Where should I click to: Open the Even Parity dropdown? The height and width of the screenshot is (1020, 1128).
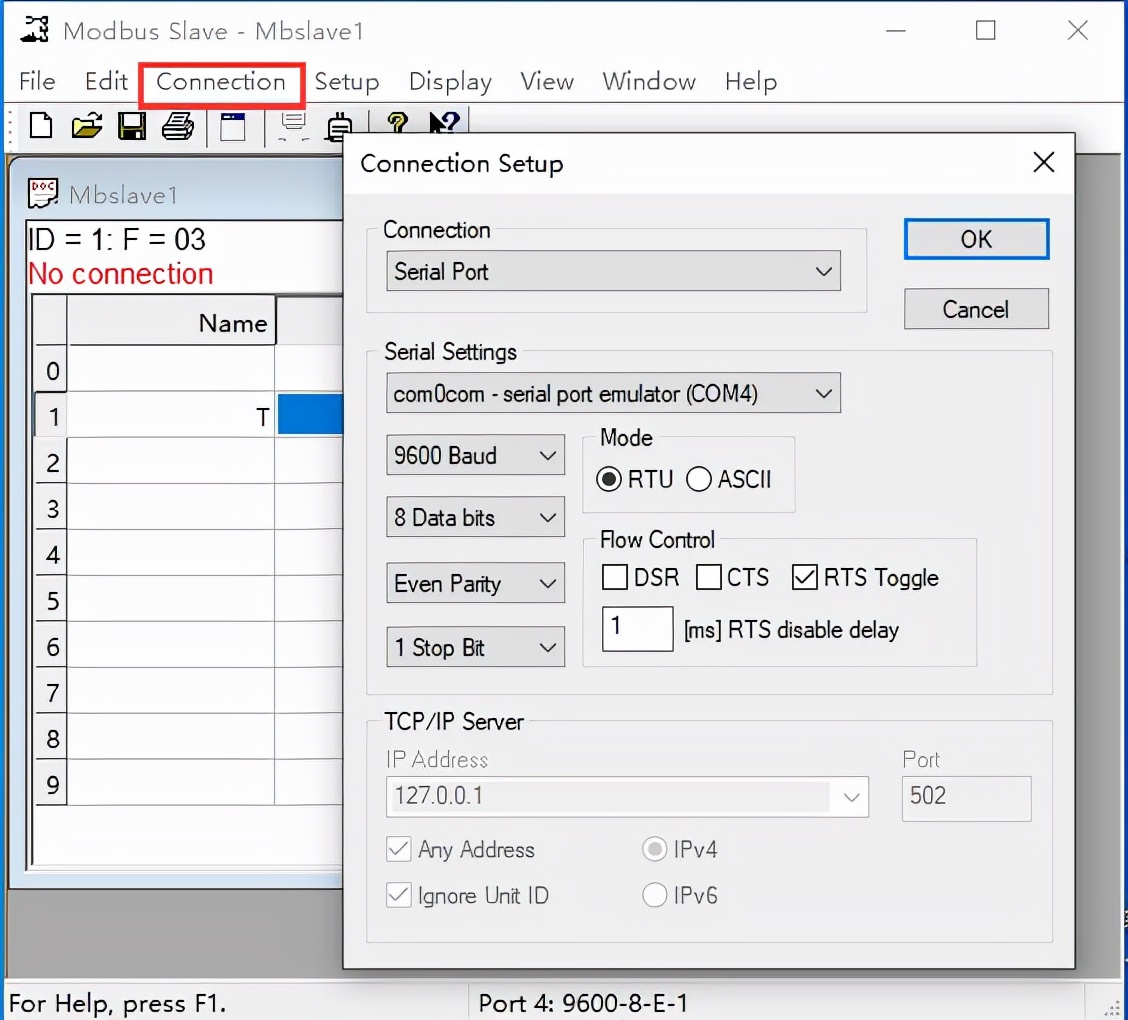(474, 584)
